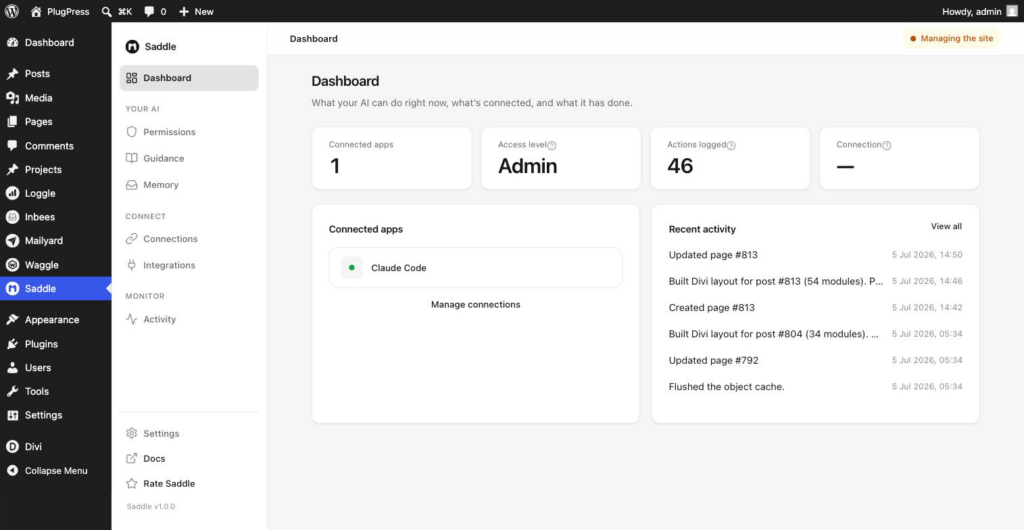Open the search command icon
The image size is (1024, 530).
coord(107,11)
